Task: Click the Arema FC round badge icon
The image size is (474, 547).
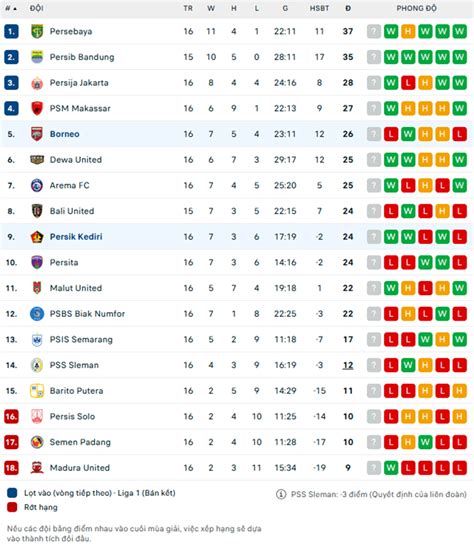Action: (37, 186)
